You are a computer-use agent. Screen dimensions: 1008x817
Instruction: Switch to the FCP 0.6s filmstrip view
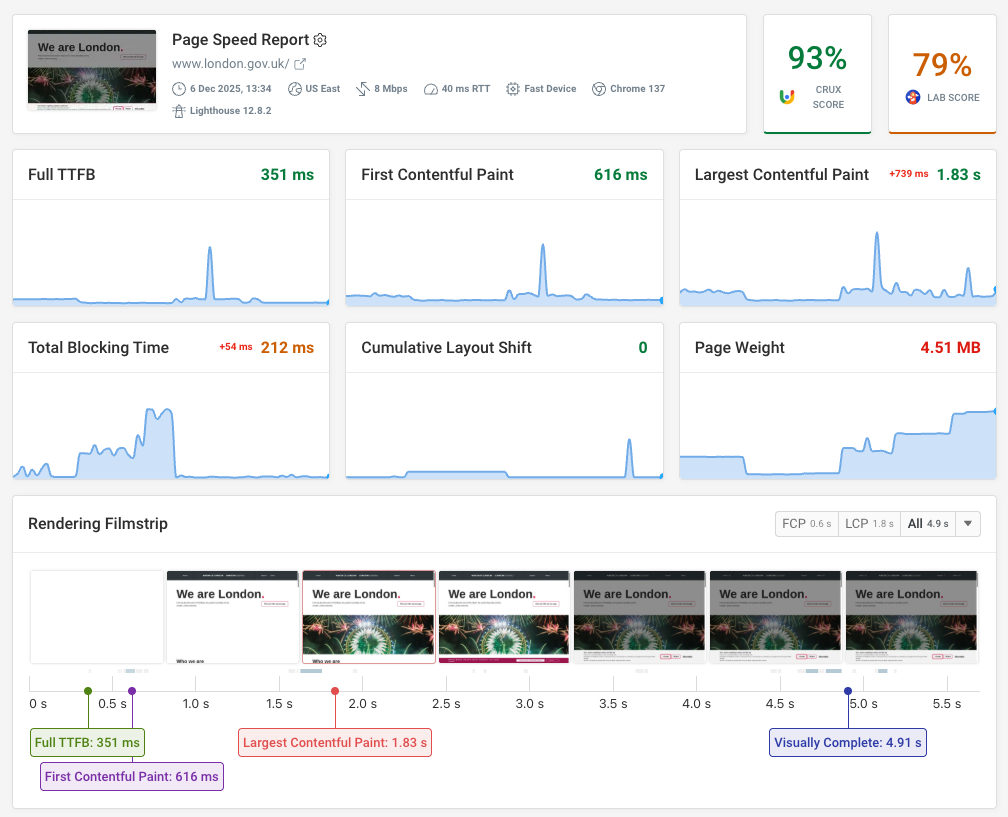(x=806, y=523)
